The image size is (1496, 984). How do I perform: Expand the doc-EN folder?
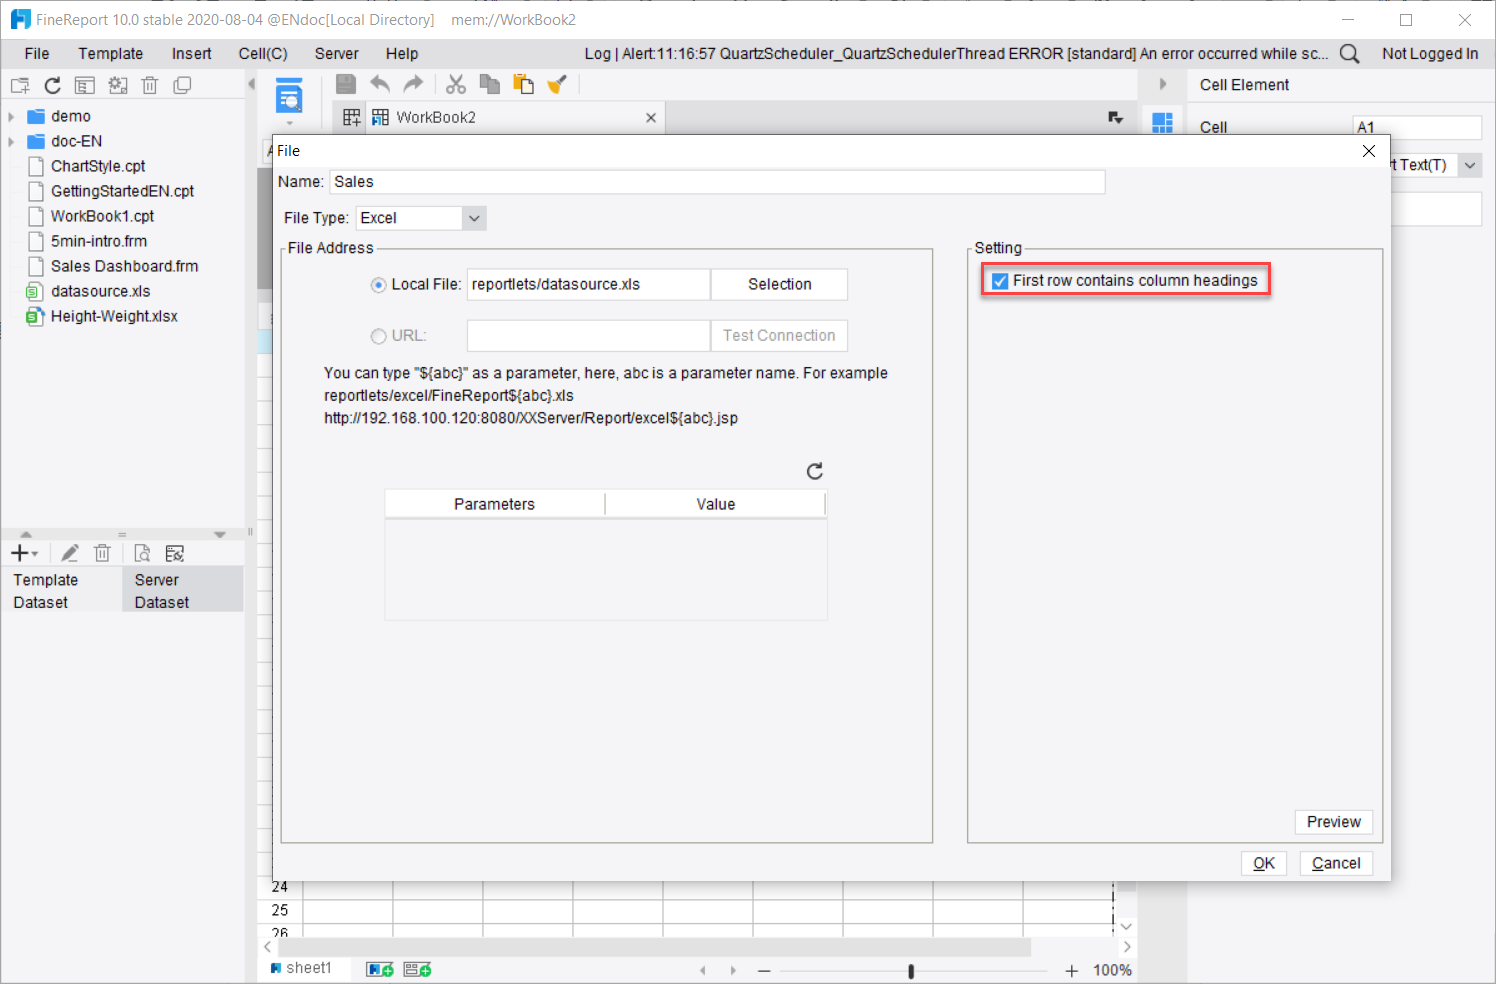(x=11, y=142)
